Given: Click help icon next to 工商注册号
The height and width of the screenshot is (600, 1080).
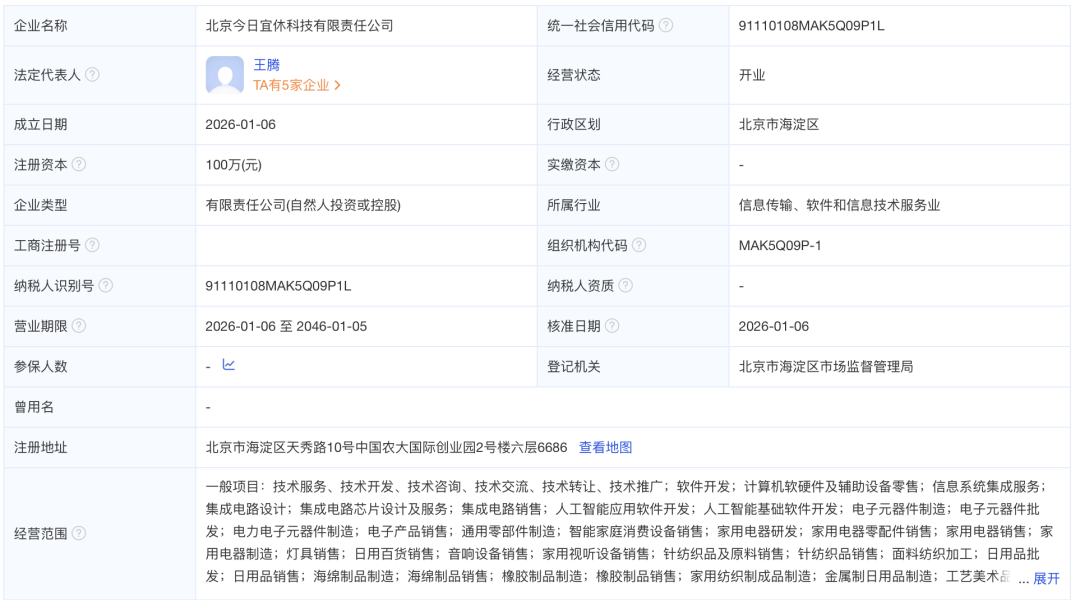Looking at the screenshot, I should pyautogui.click(x=92, y=245).
